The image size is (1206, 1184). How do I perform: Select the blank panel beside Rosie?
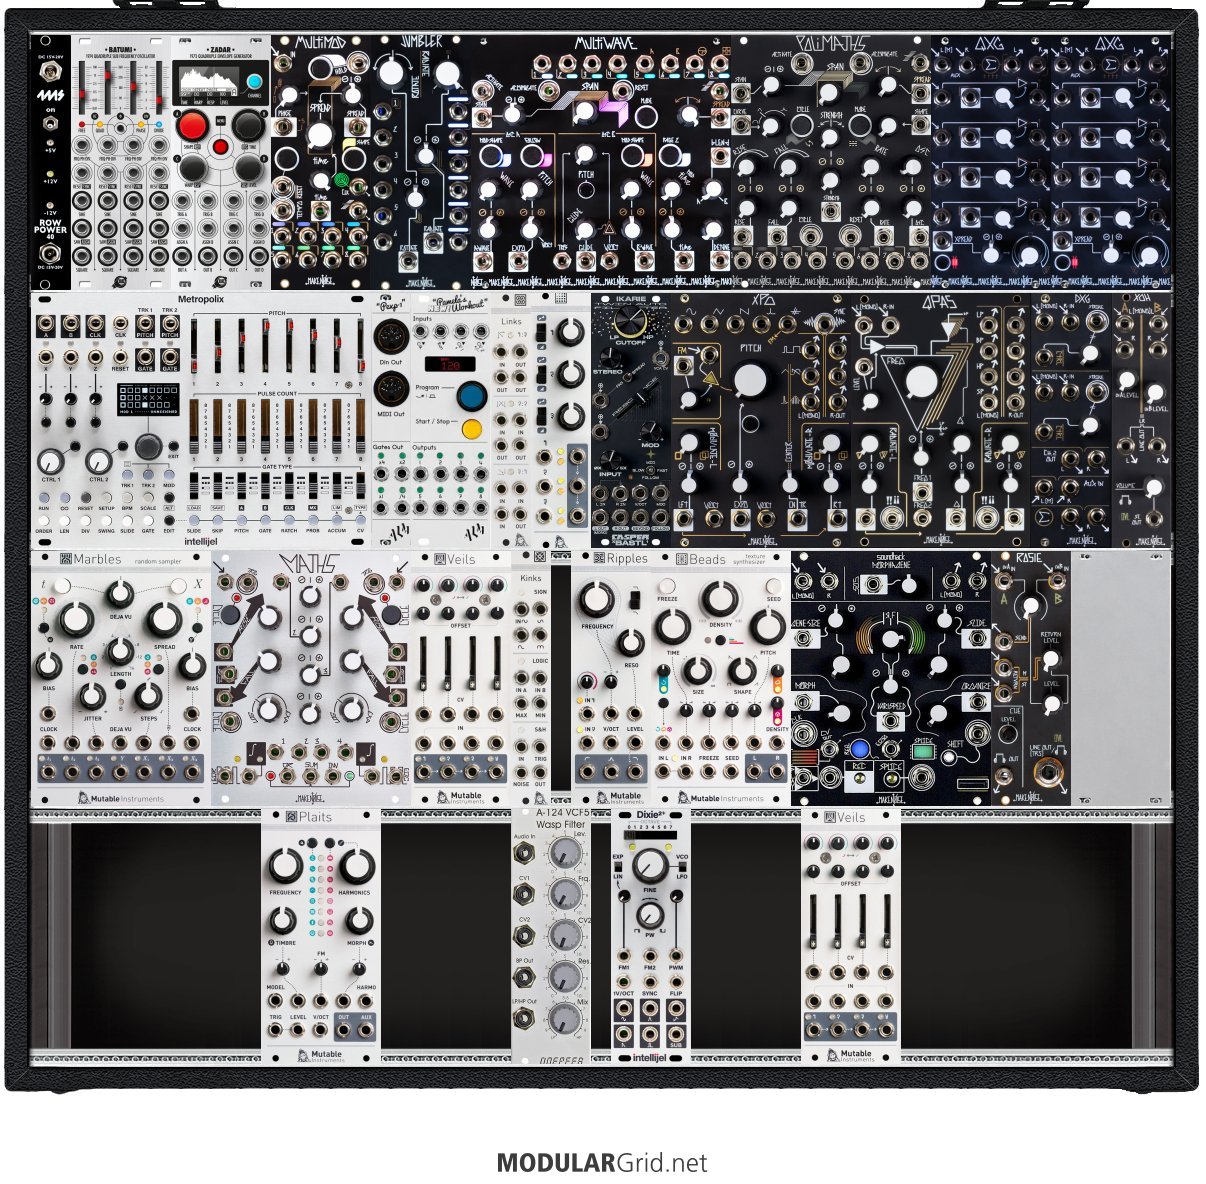click(1121, 677)
